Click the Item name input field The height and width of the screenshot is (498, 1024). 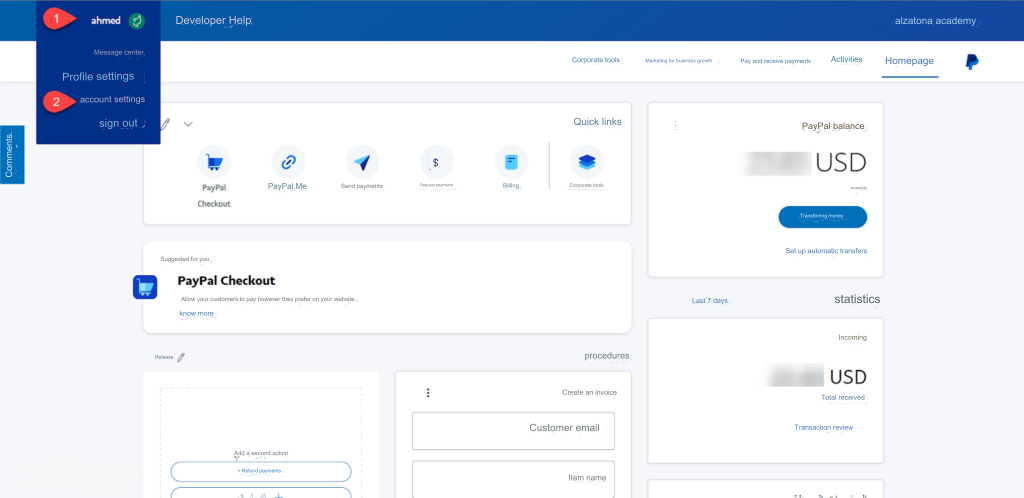(513, 479)
